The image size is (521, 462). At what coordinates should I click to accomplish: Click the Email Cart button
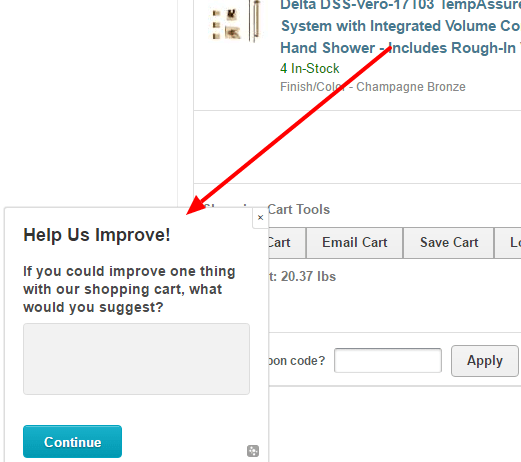(354, 243)
